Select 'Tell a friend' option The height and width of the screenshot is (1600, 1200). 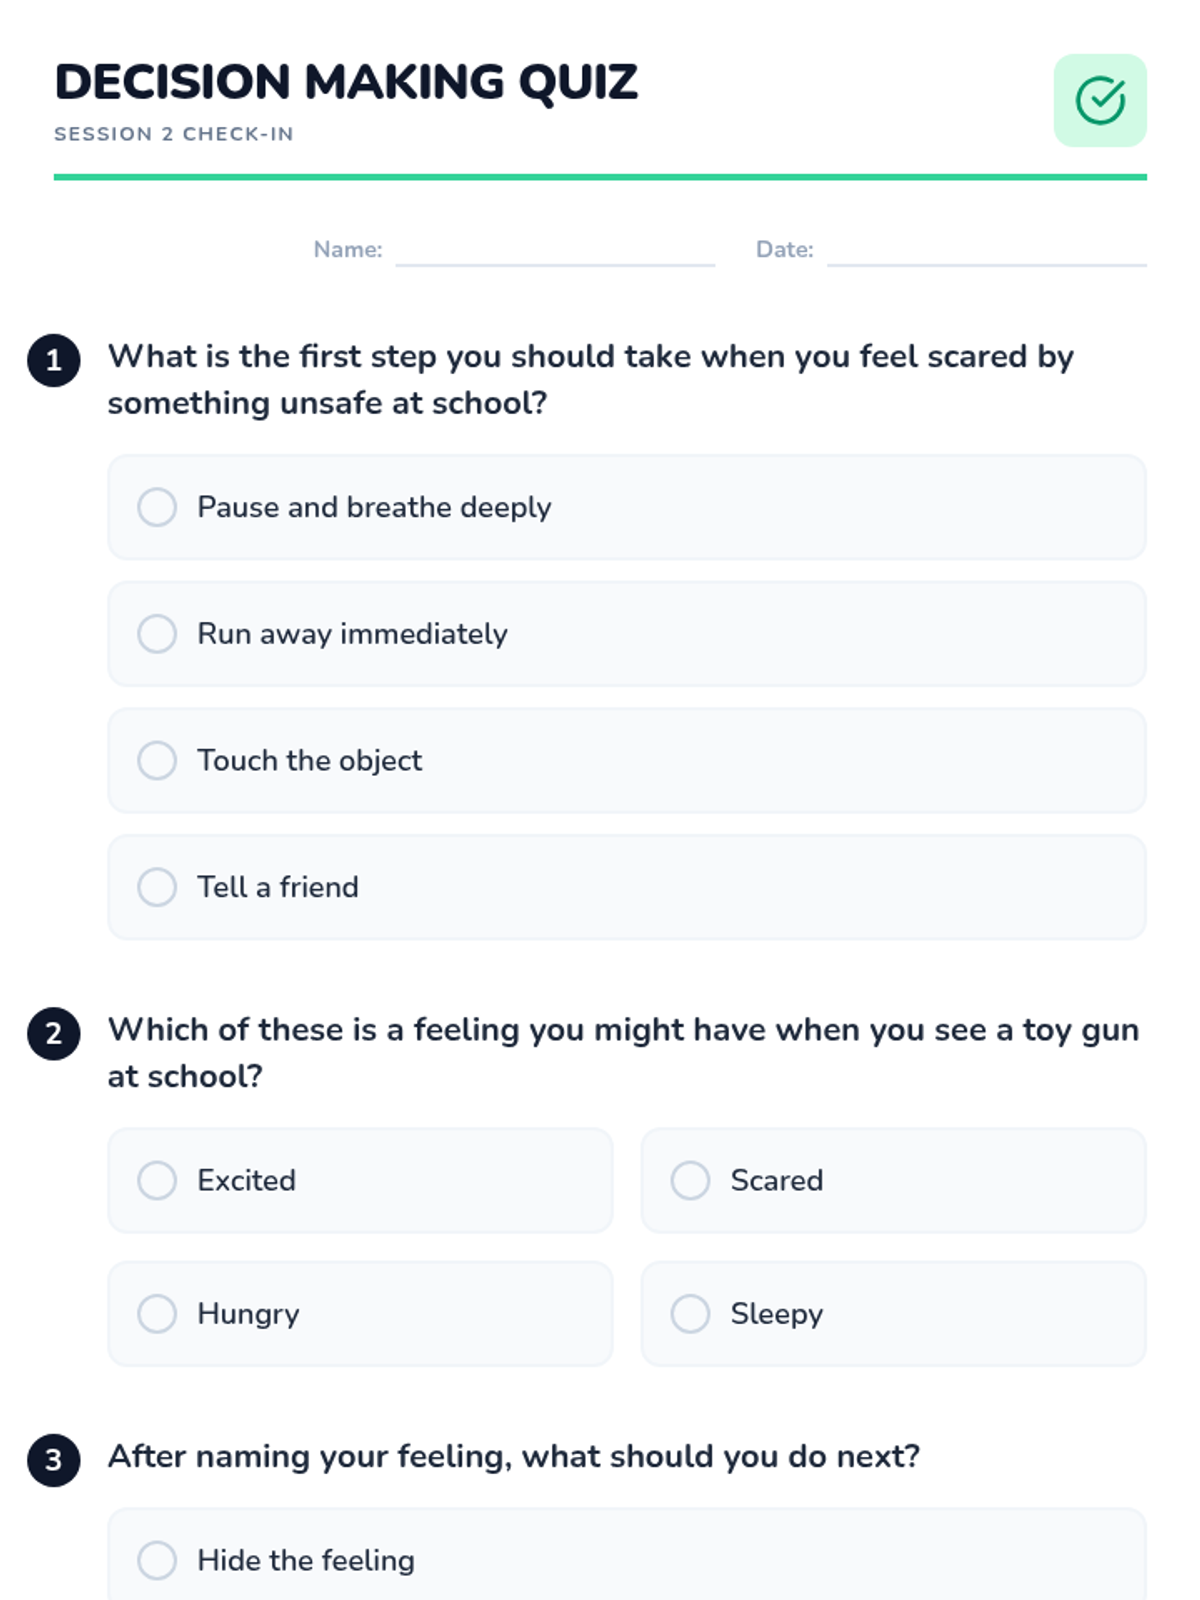157,887
